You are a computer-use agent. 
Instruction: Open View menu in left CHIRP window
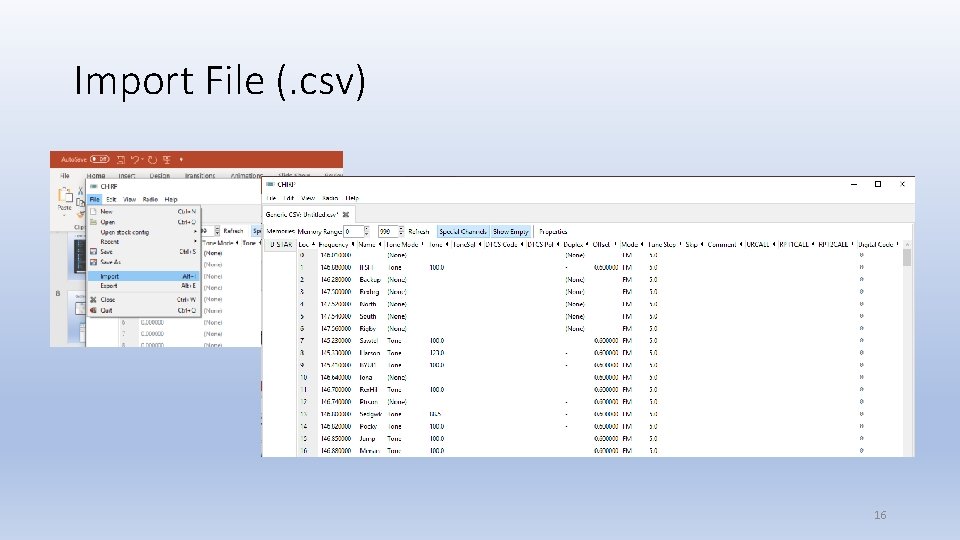click(x=129, y=199)
